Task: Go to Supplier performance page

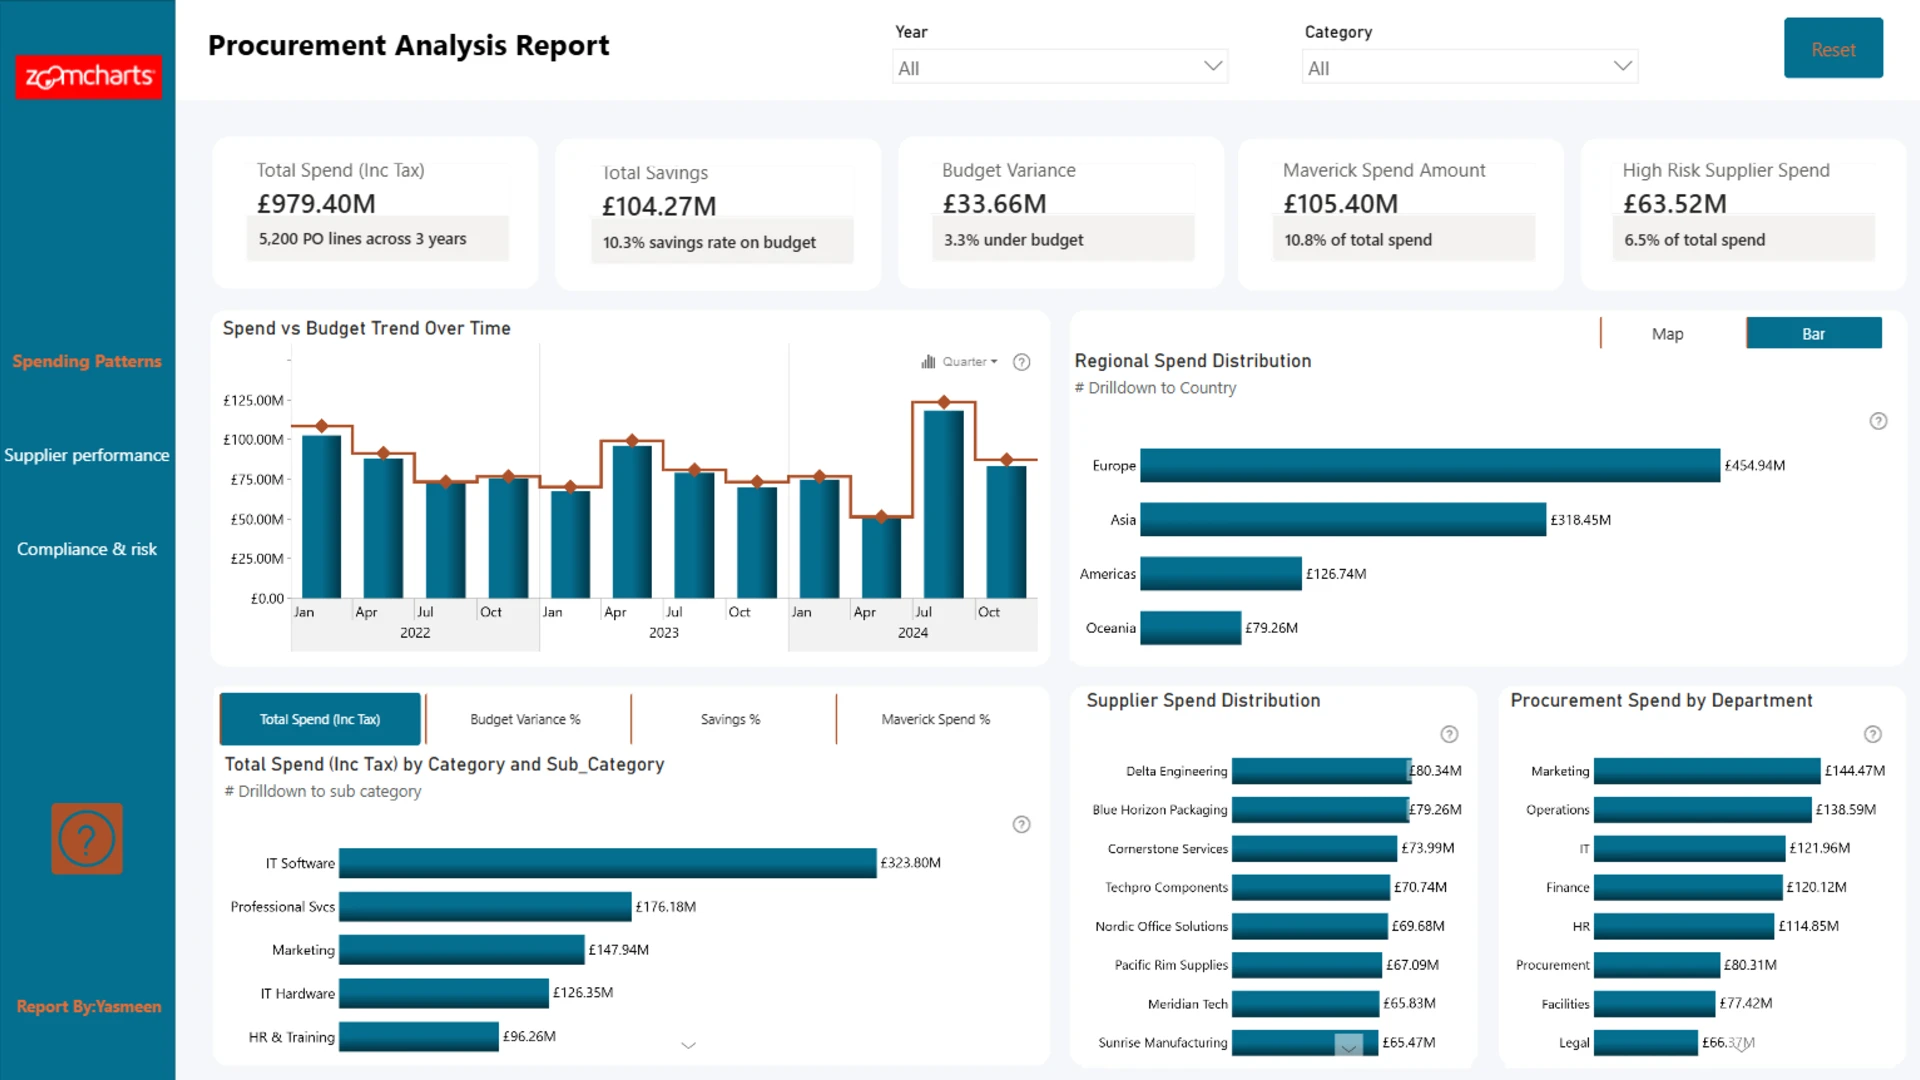Action: [87, 455]
